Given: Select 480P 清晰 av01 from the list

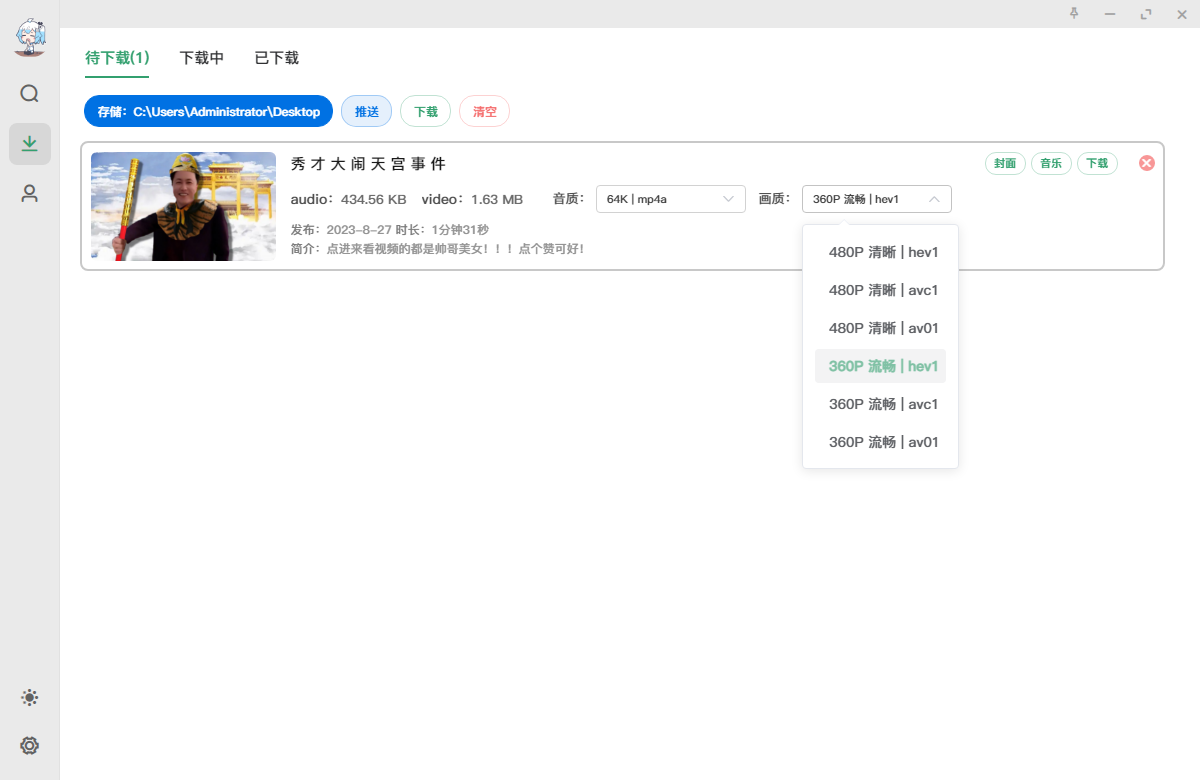Looking at the screenshot, I should (x=883, y=328).
